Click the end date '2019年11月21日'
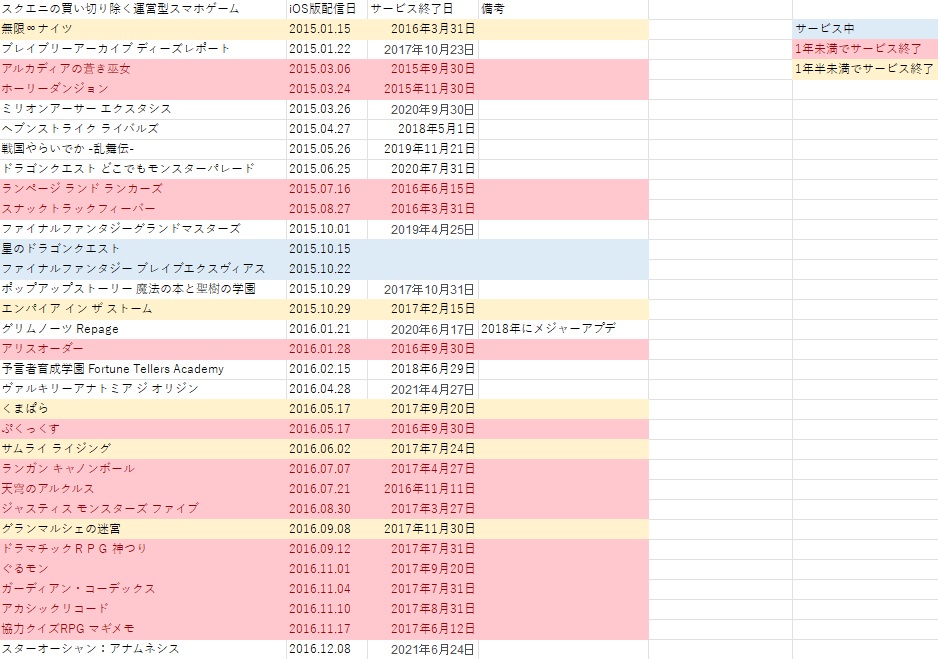938x659 pixels. [x=422, y=149]
